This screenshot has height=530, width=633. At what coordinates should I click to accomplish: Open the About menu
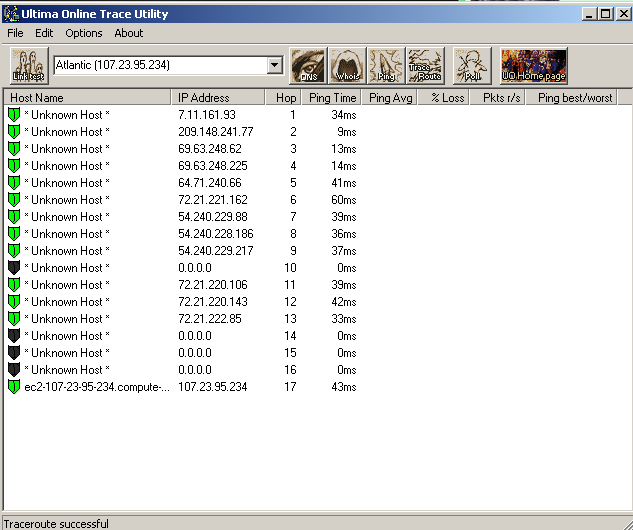(x=128, y=33)
